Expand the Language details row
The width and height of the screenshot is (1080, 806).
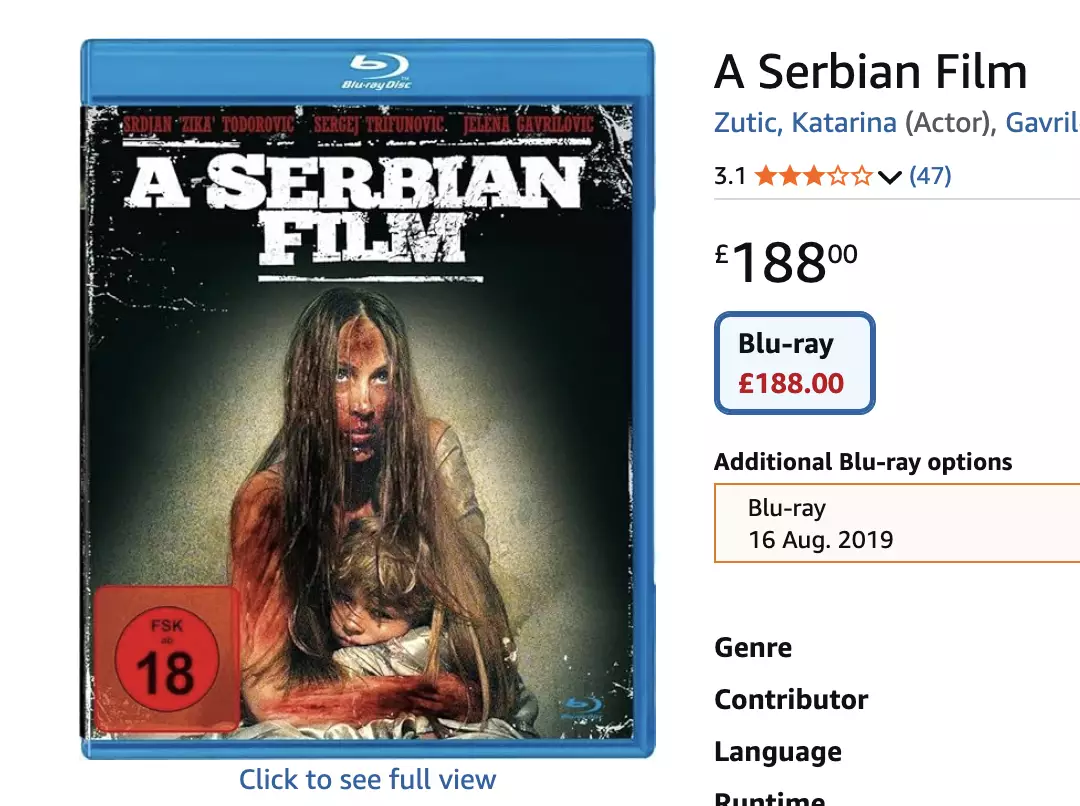click(x=777, y=752)
